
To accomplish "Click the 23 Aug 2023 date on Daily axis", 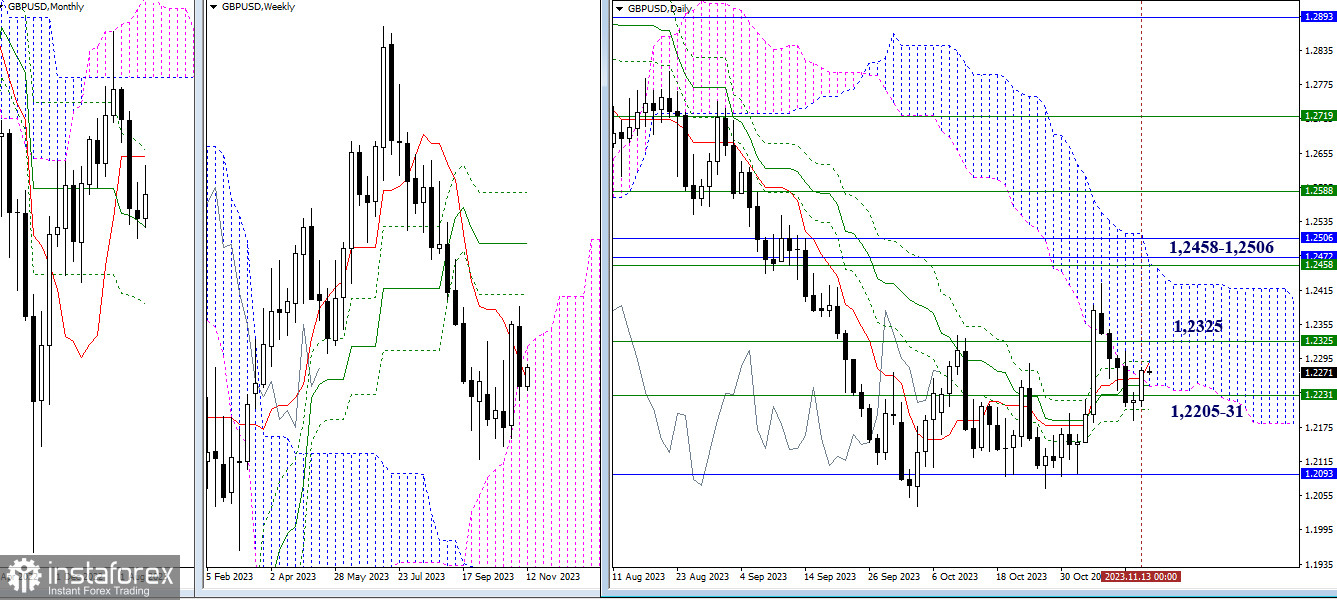I will (x=702, y=577).
